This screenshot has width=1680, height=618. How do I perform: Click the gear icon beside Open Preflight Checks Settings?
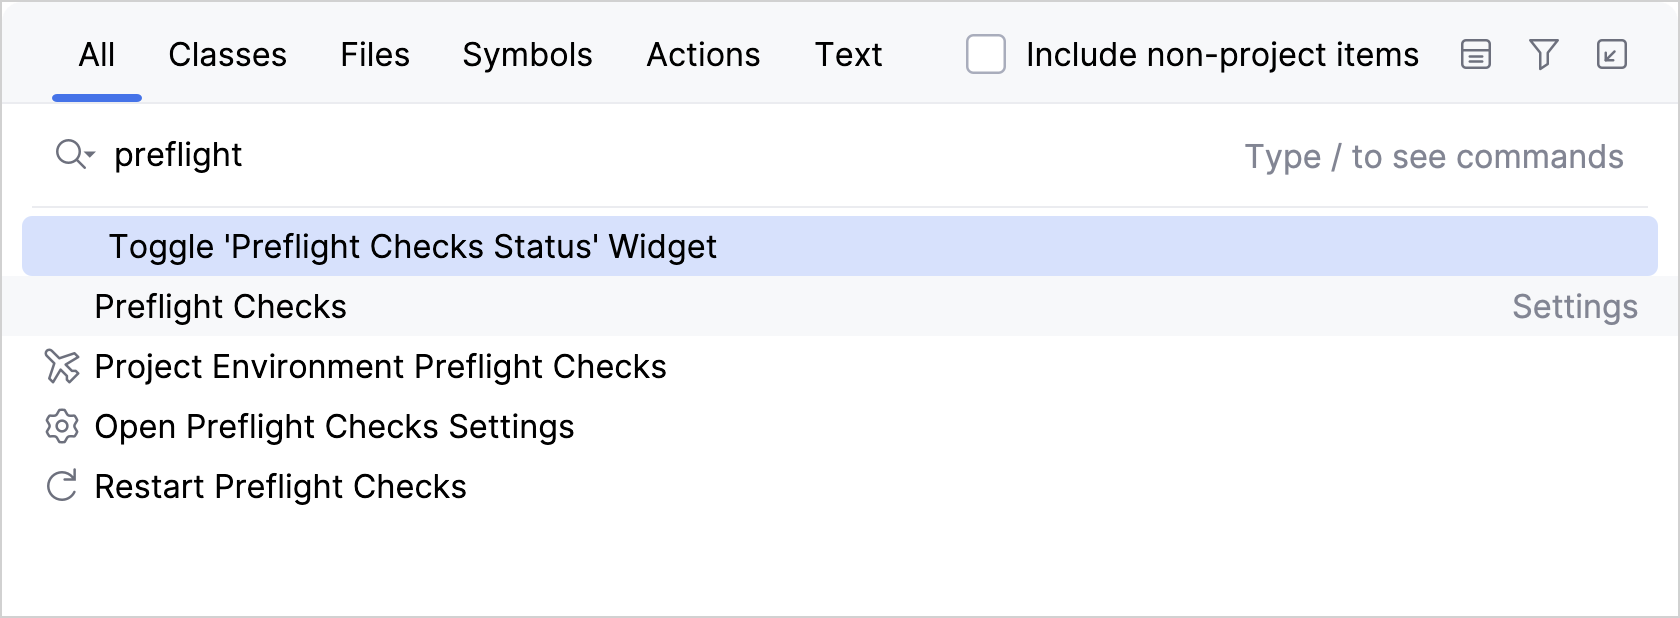pyautogui.click(x=61, y=427)
